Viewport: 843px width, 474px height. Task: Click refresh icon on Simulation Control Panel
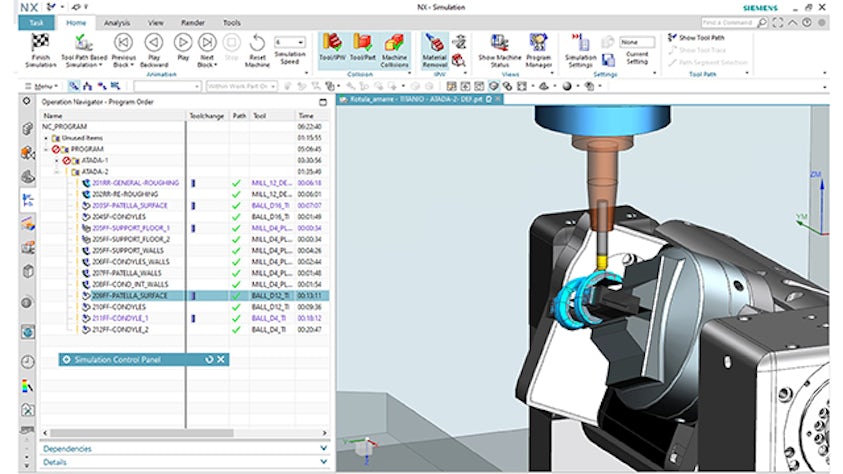(x=209, y=360)
